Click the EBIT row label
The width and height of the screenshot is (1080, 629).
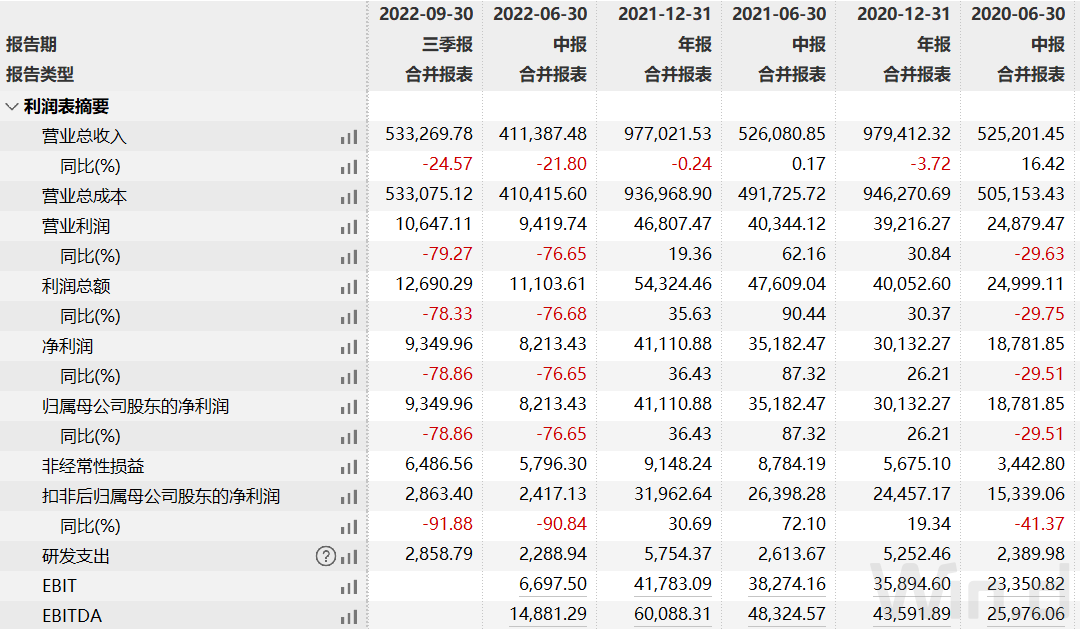tap(59, 586)
